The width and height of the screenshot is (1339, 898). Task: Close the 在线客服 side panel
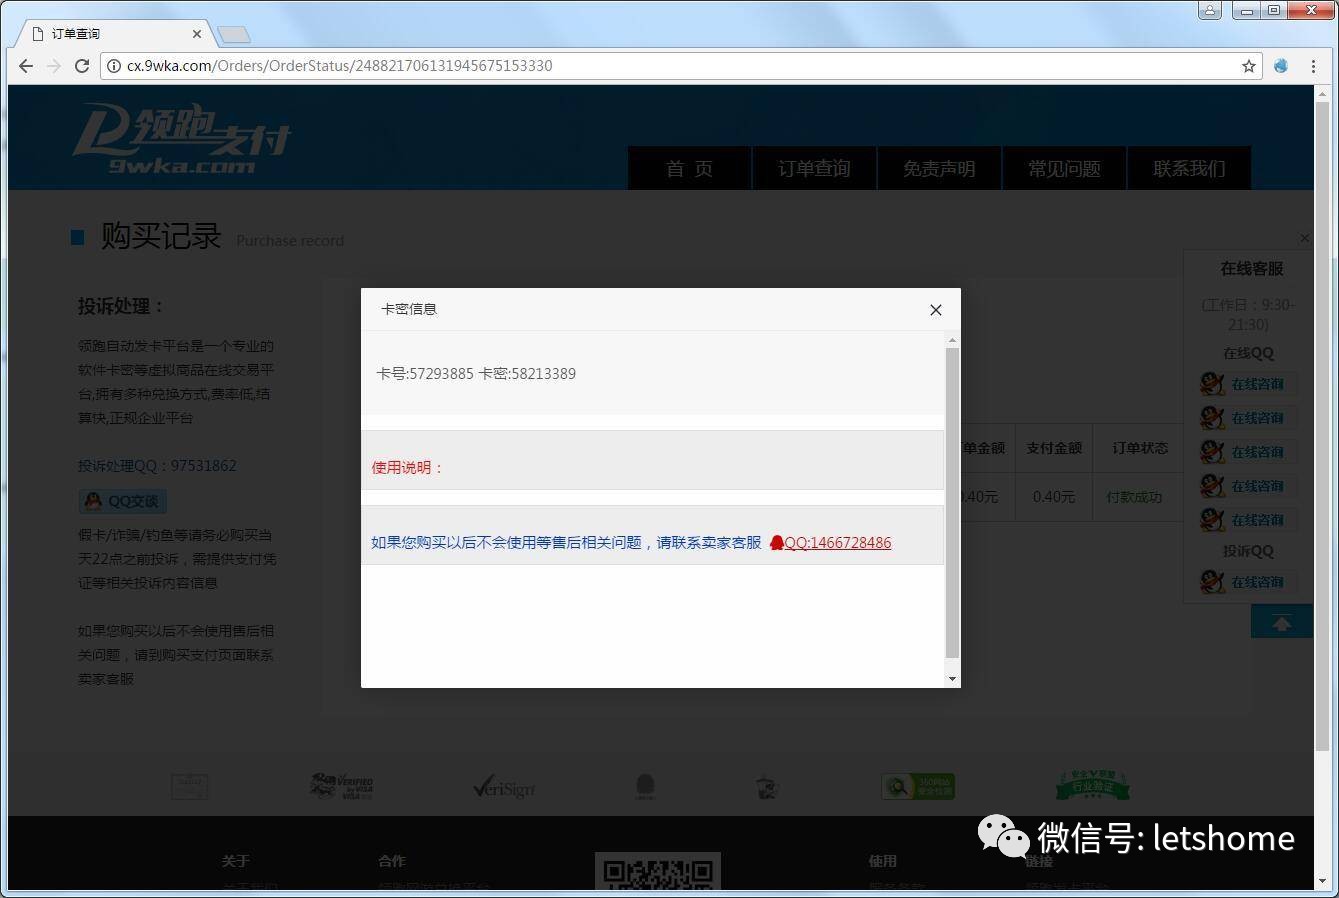[1304, 238]
